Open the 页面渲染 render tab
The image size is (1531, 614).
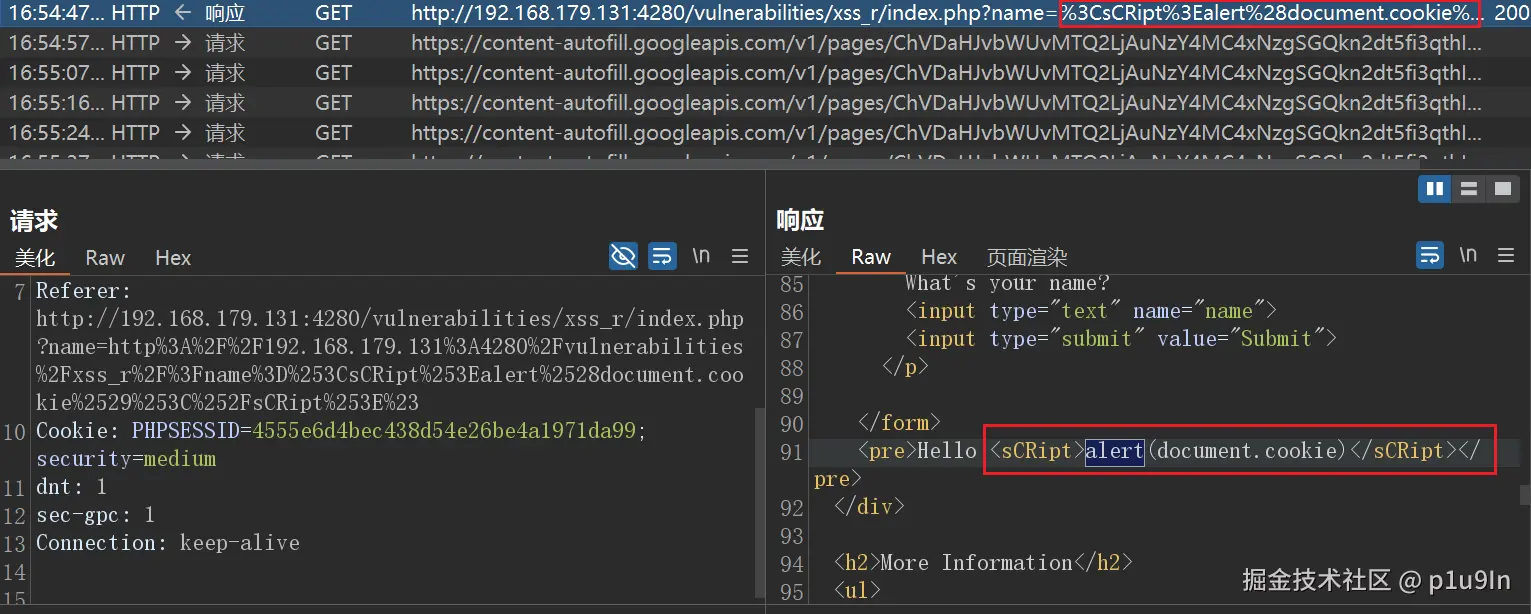[x=1027, y=257]
